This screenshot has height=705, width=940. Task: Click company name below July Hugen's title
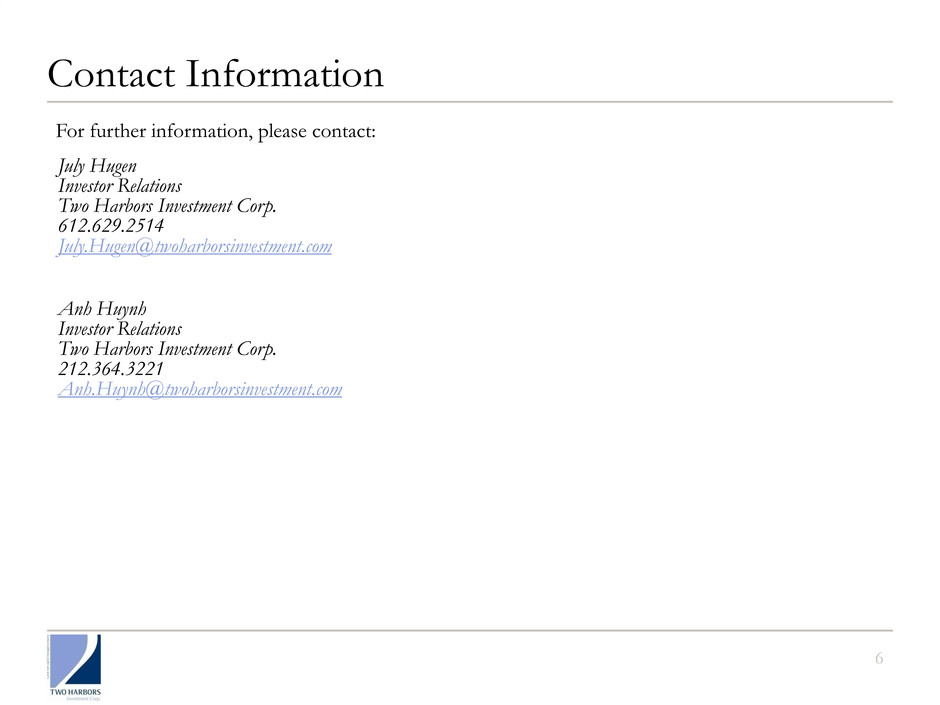point(167,206)
